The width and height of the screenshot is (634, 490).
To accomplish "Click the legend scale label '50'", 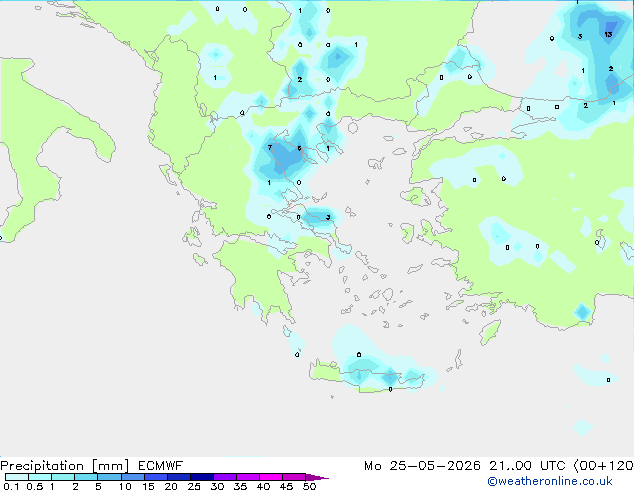I will (309, 486).
